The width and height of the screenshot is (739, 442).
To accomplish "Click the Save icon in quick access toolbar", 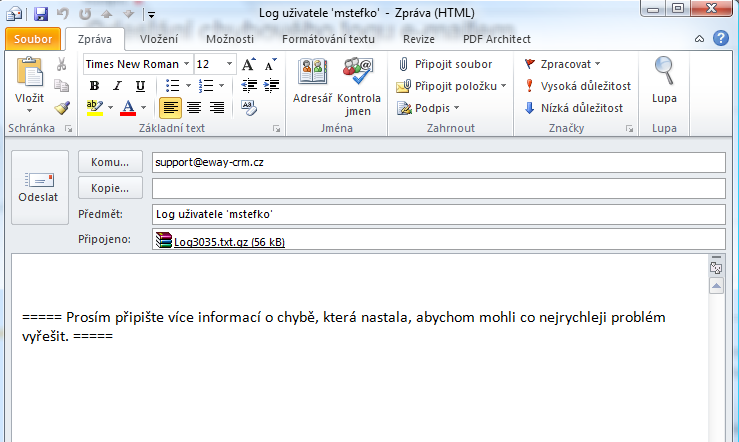I will pos(41,14).
